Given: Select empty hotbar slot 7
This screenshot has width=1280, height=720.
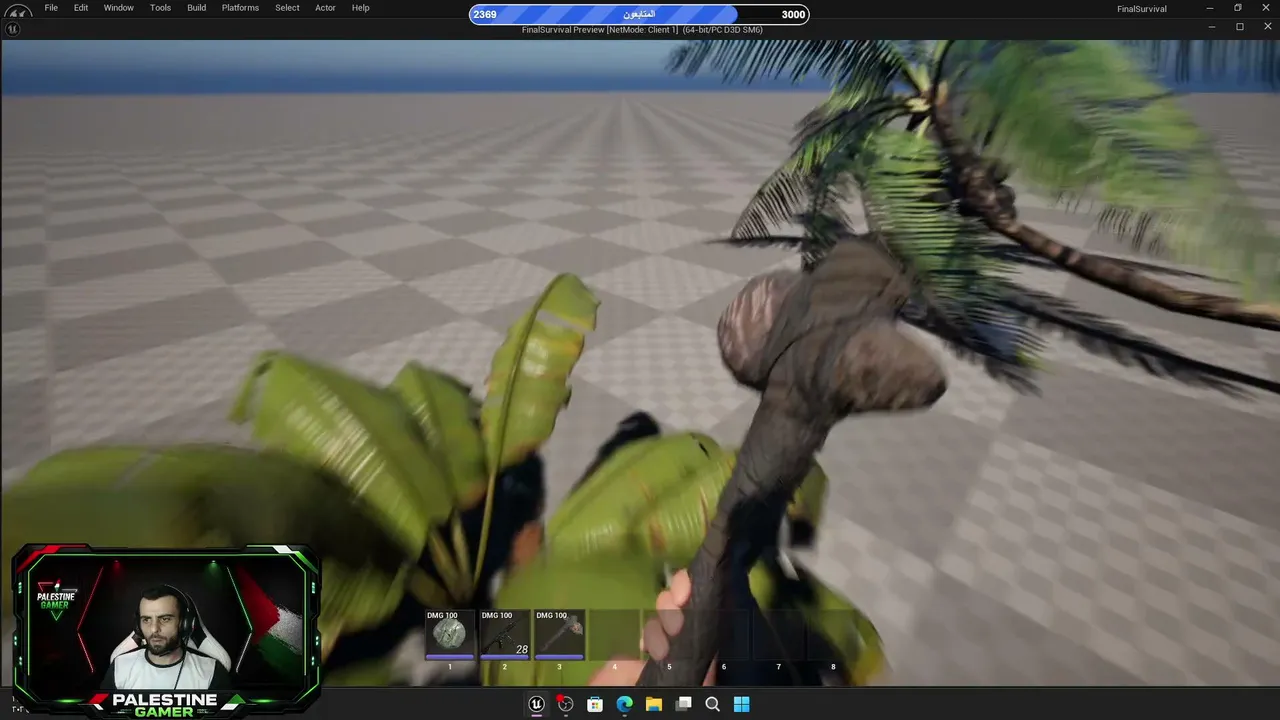Looking at the screenshot, I should [778, 634].
